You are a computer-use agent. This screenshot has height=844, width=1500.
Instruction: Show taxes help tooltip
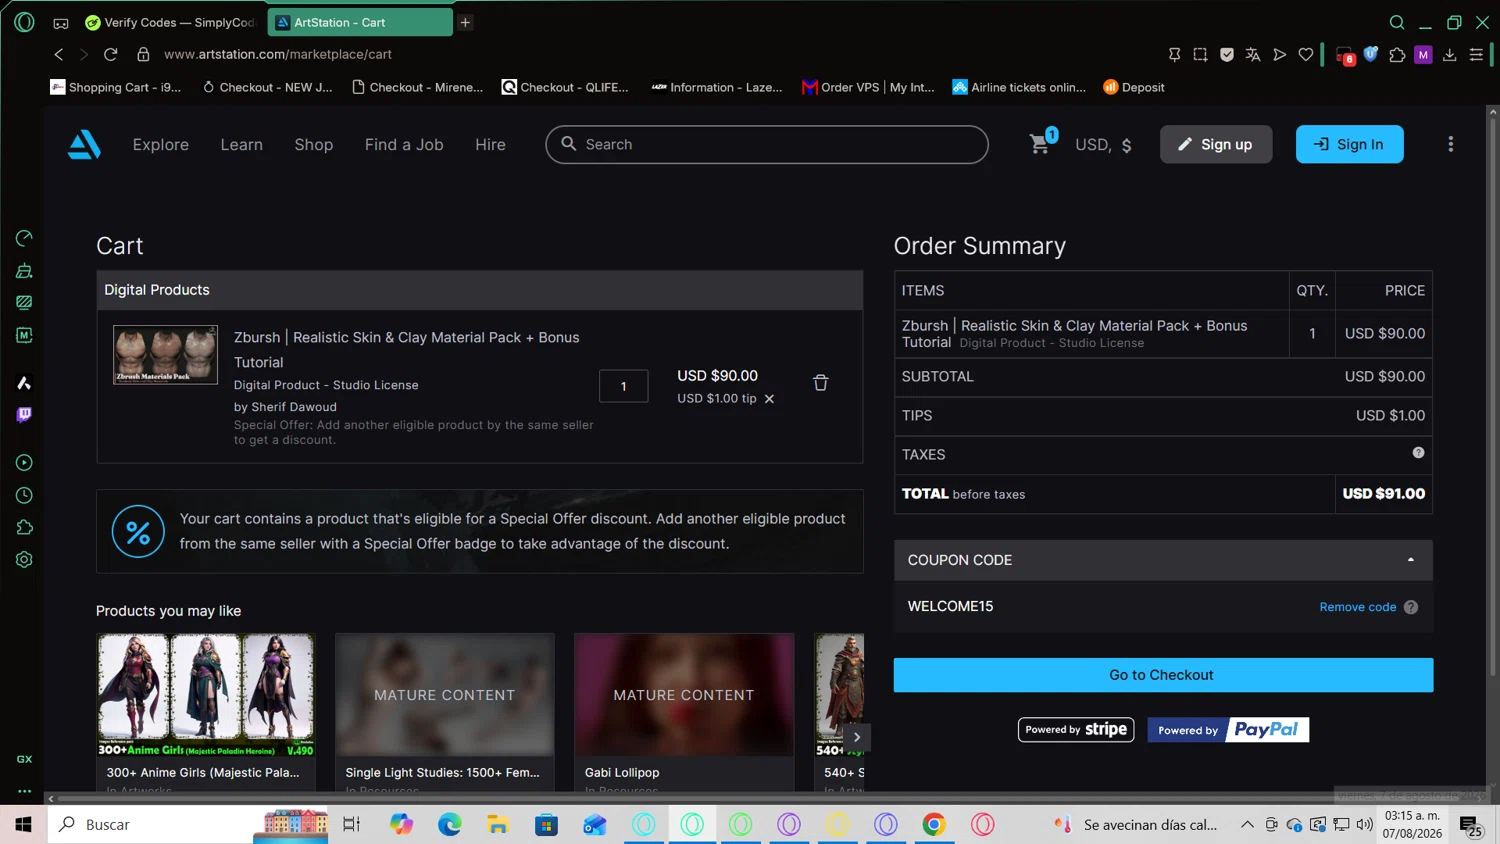pyautogui.click(x=1418, y=453)
